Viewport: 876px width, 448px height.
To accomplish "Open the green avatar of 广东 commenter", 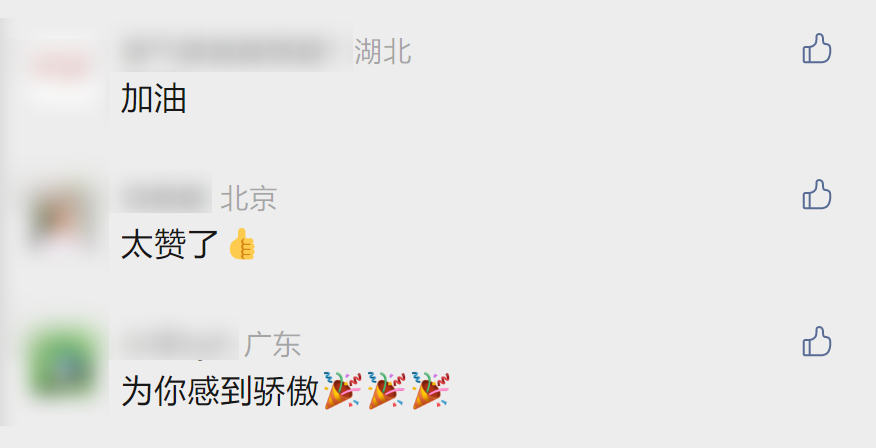I will coord(63,363).
